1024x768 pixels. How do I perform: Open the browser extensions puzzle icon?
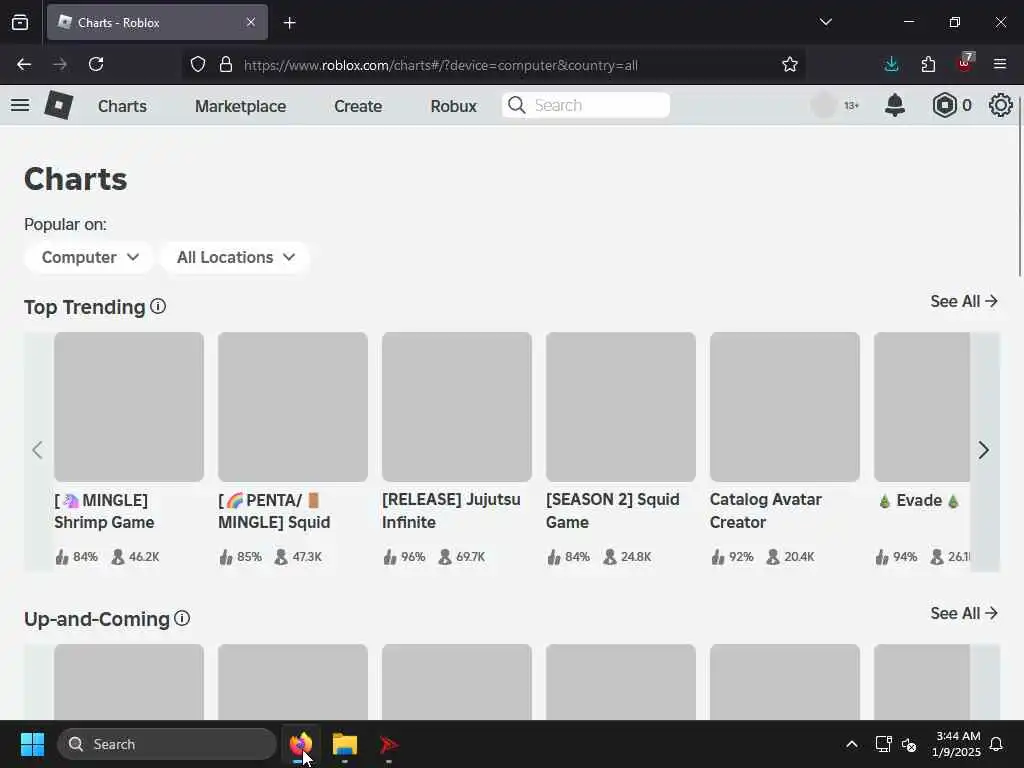(928, 64)
